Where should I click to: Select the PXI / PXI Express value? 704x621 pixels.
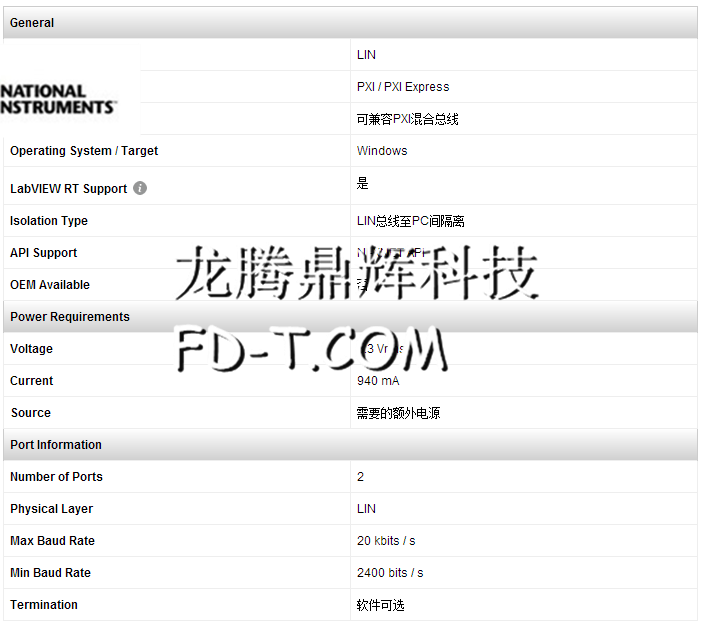403,87
